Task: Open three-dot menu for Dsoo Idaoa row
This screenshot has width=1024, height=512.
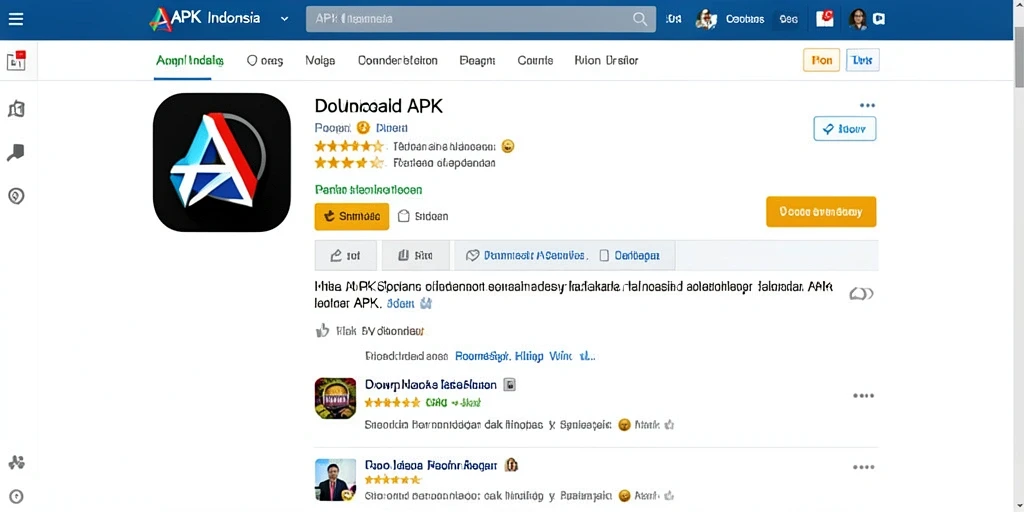Action: [863, 467]
